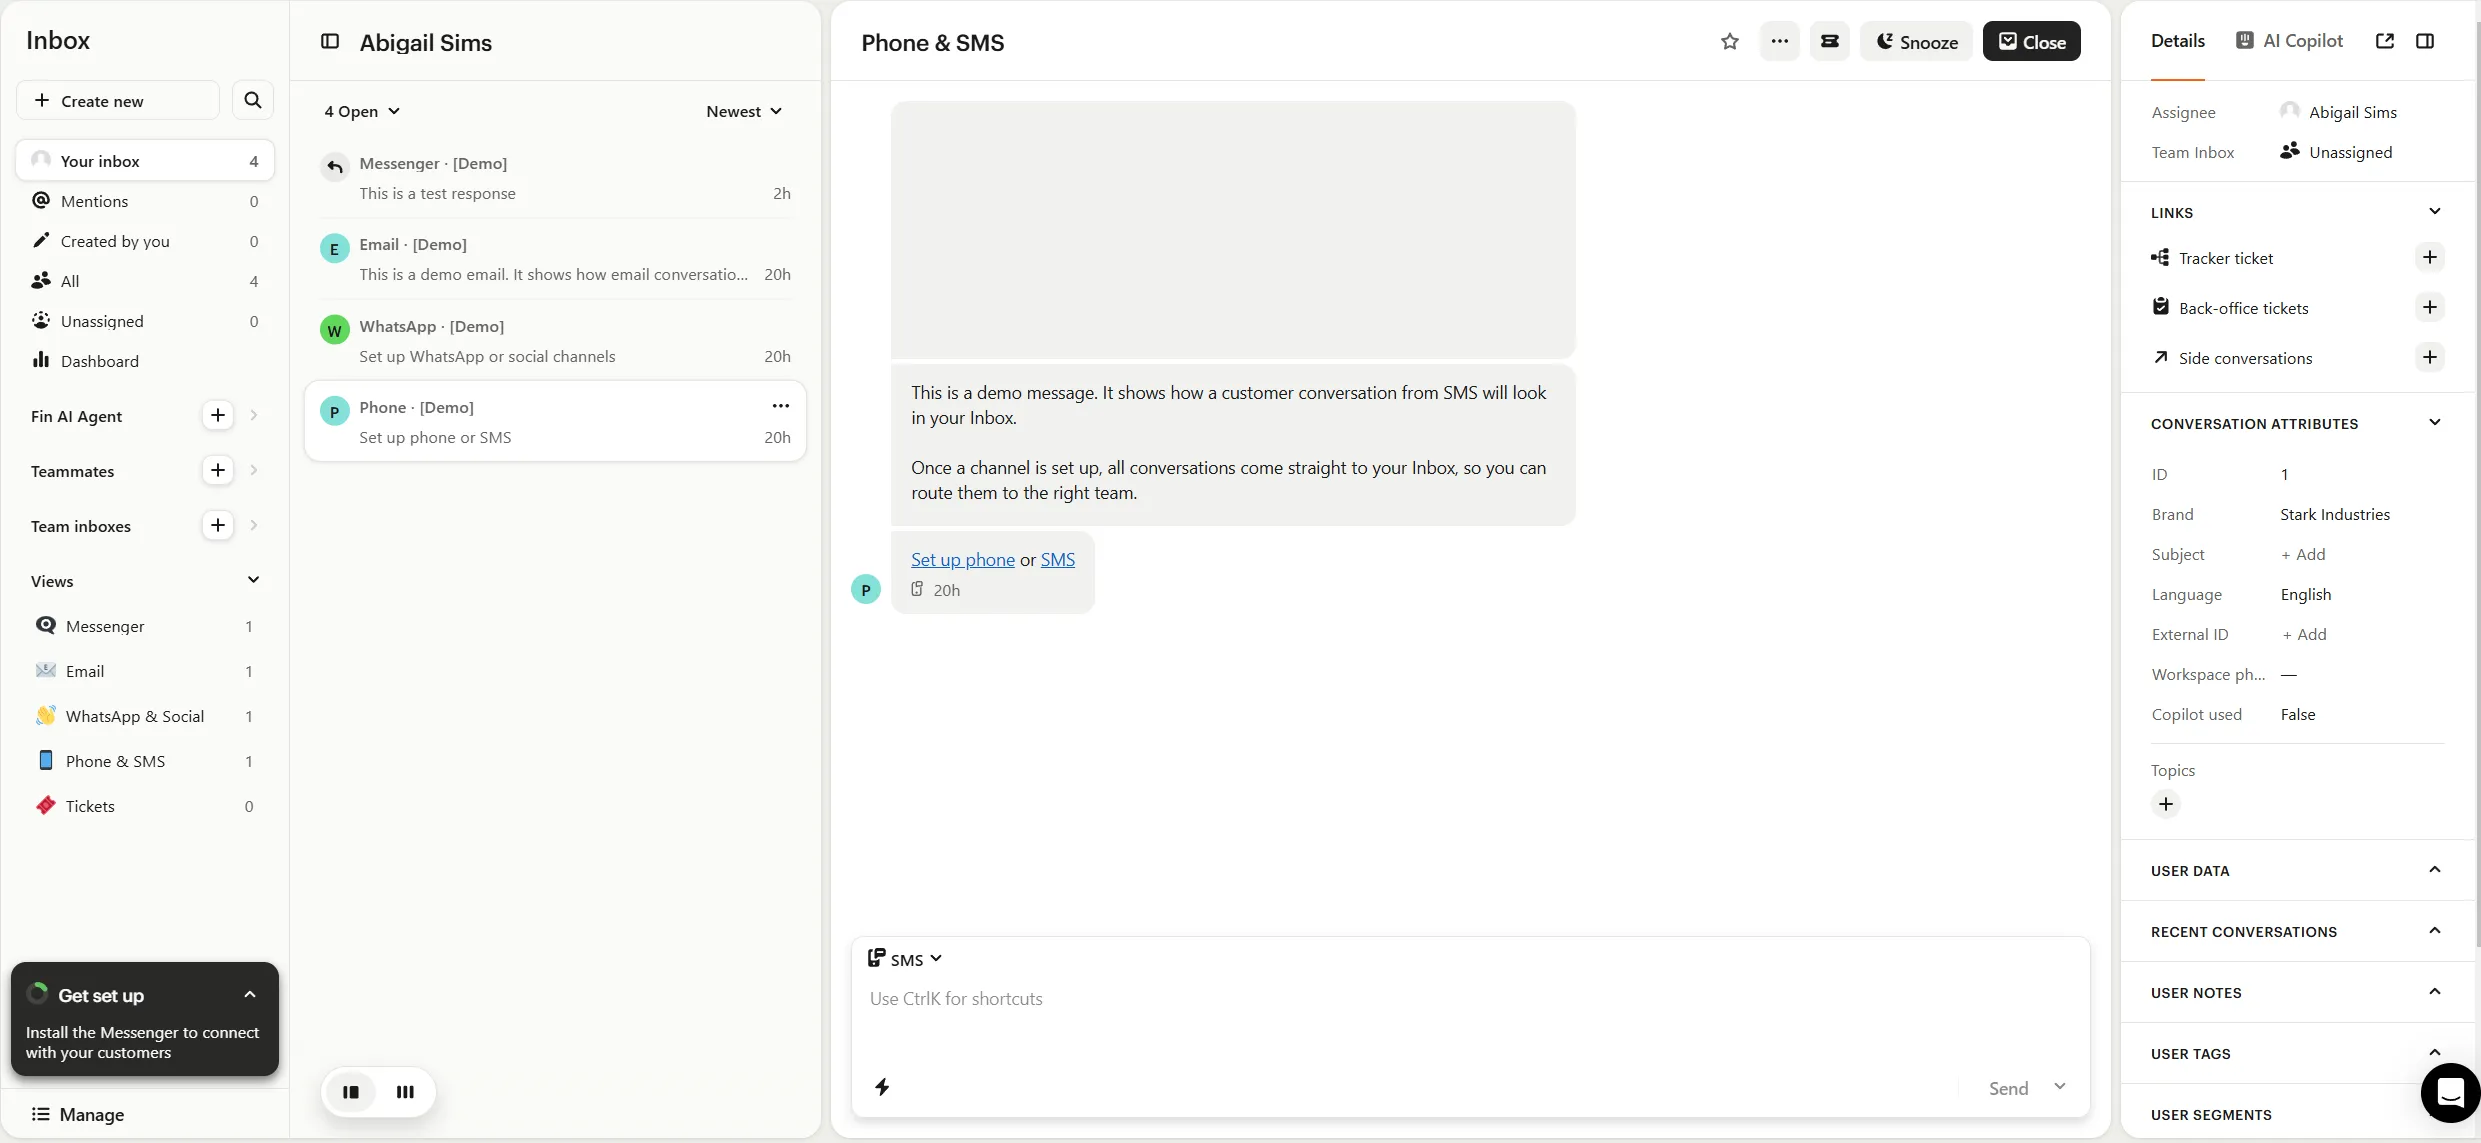Add a Topic using the plus icon
Viewport: 2481px width, 1143px height.
(x=2166, y=803)
